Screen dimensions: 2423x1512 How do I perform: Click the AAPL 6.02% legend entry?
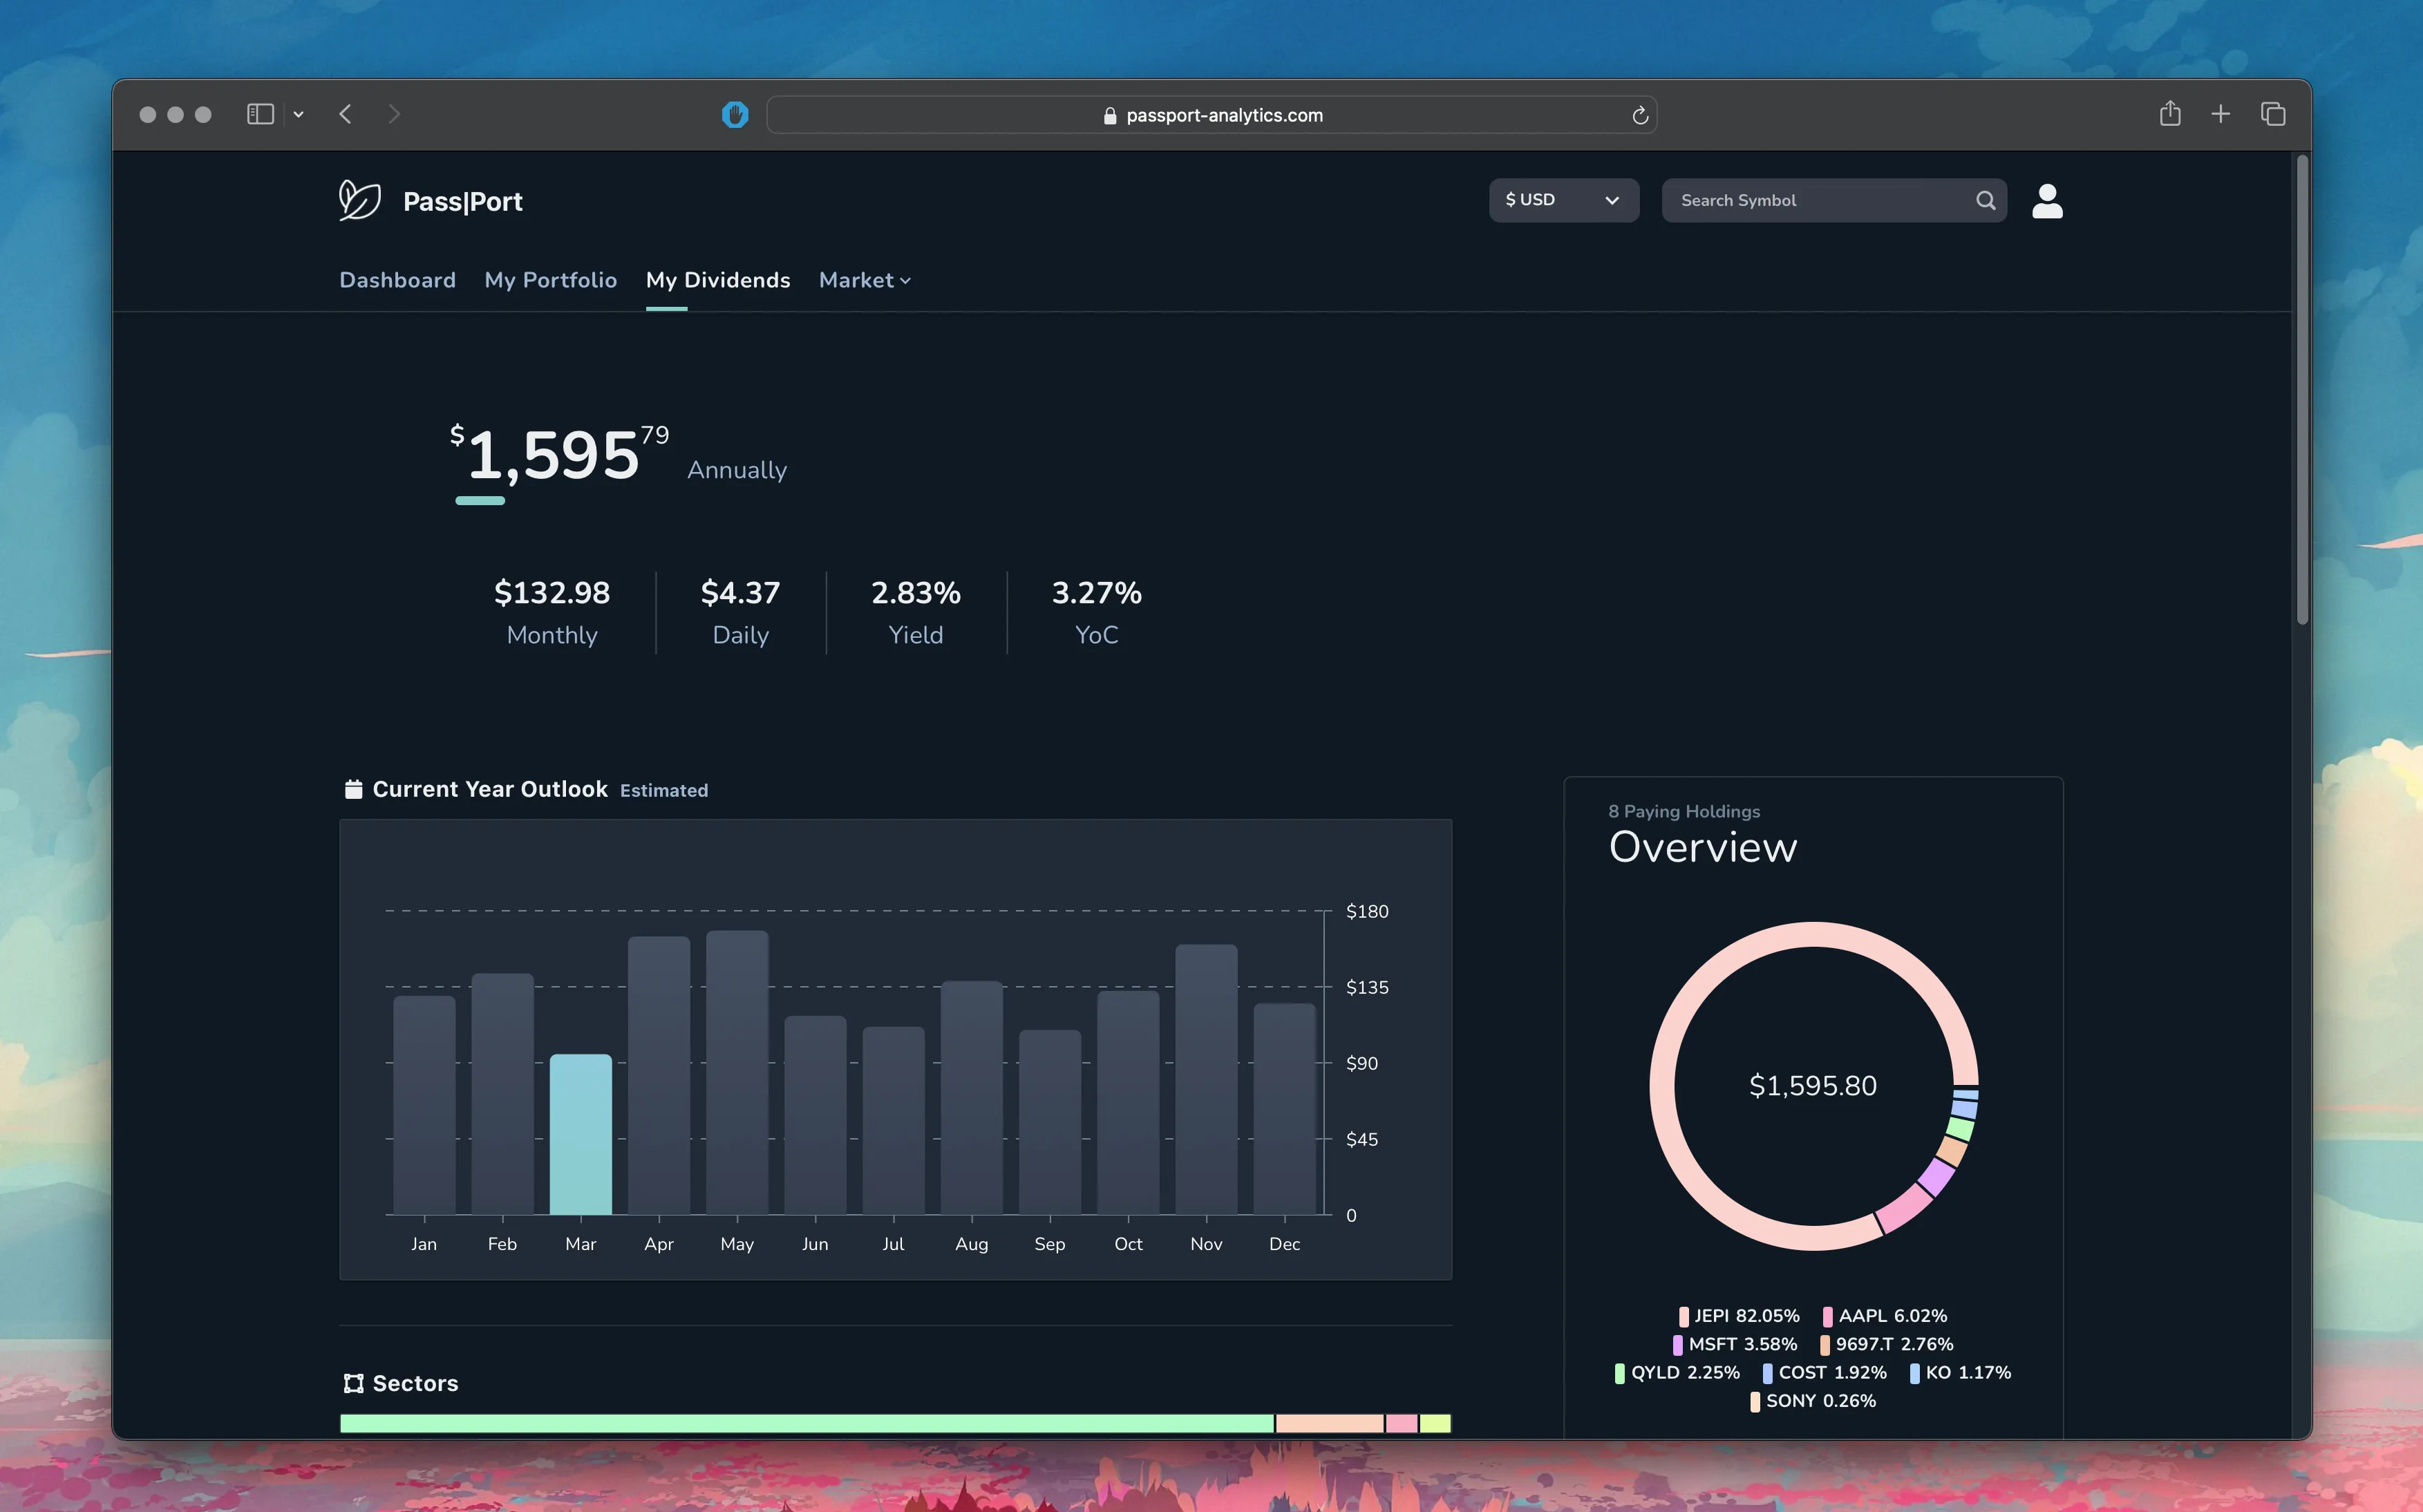pos(1885,1316)
